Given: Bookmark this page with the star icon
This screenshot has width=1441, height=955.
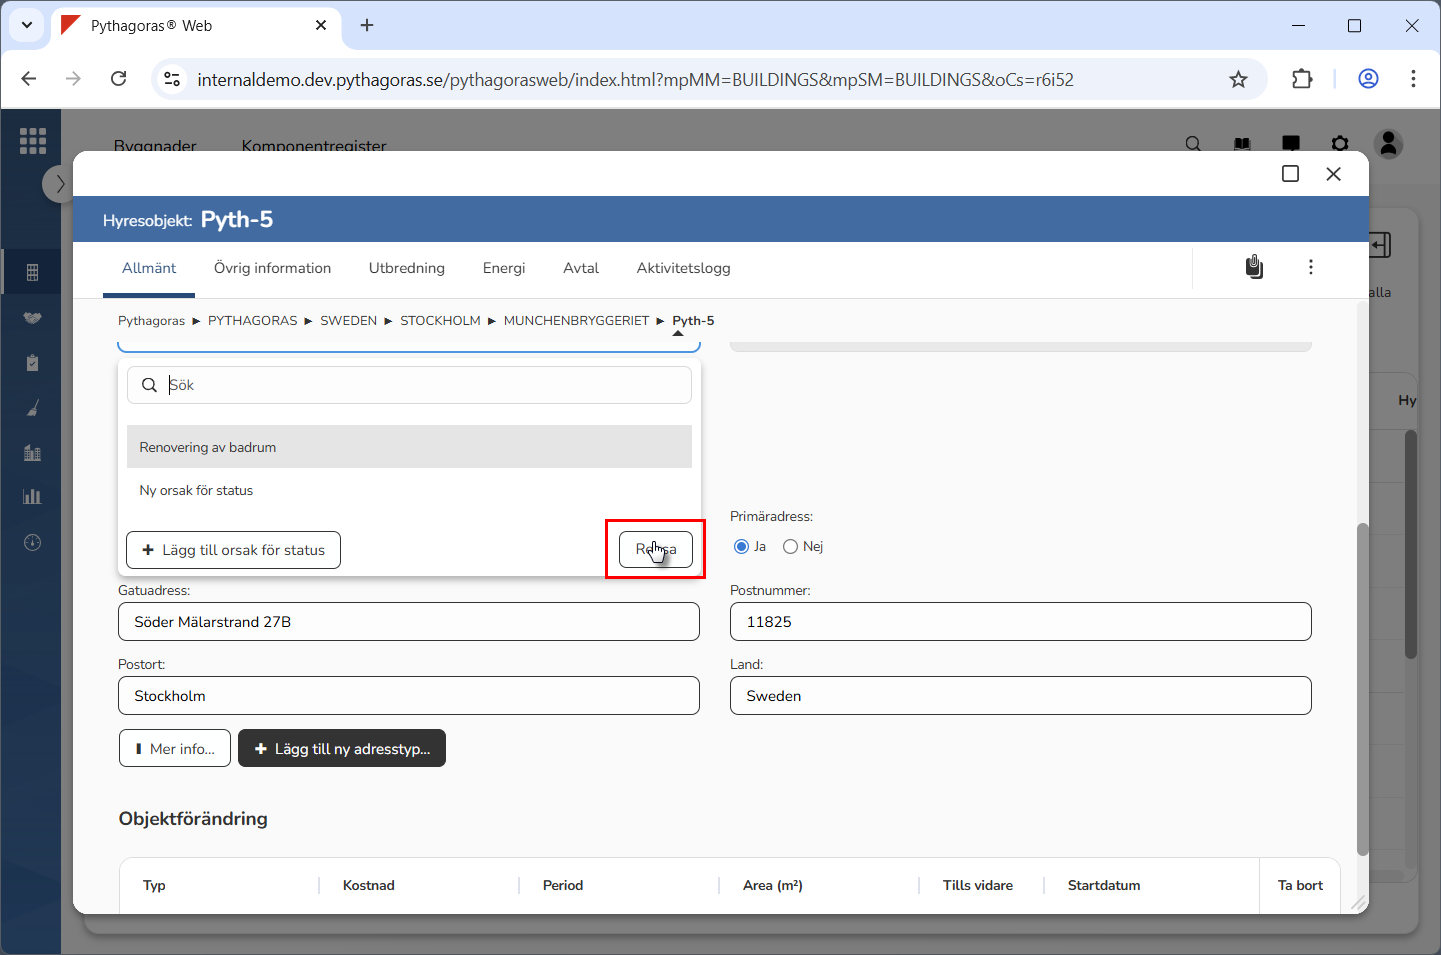Looking at the screenshot, I should [x=1238, y=80].
